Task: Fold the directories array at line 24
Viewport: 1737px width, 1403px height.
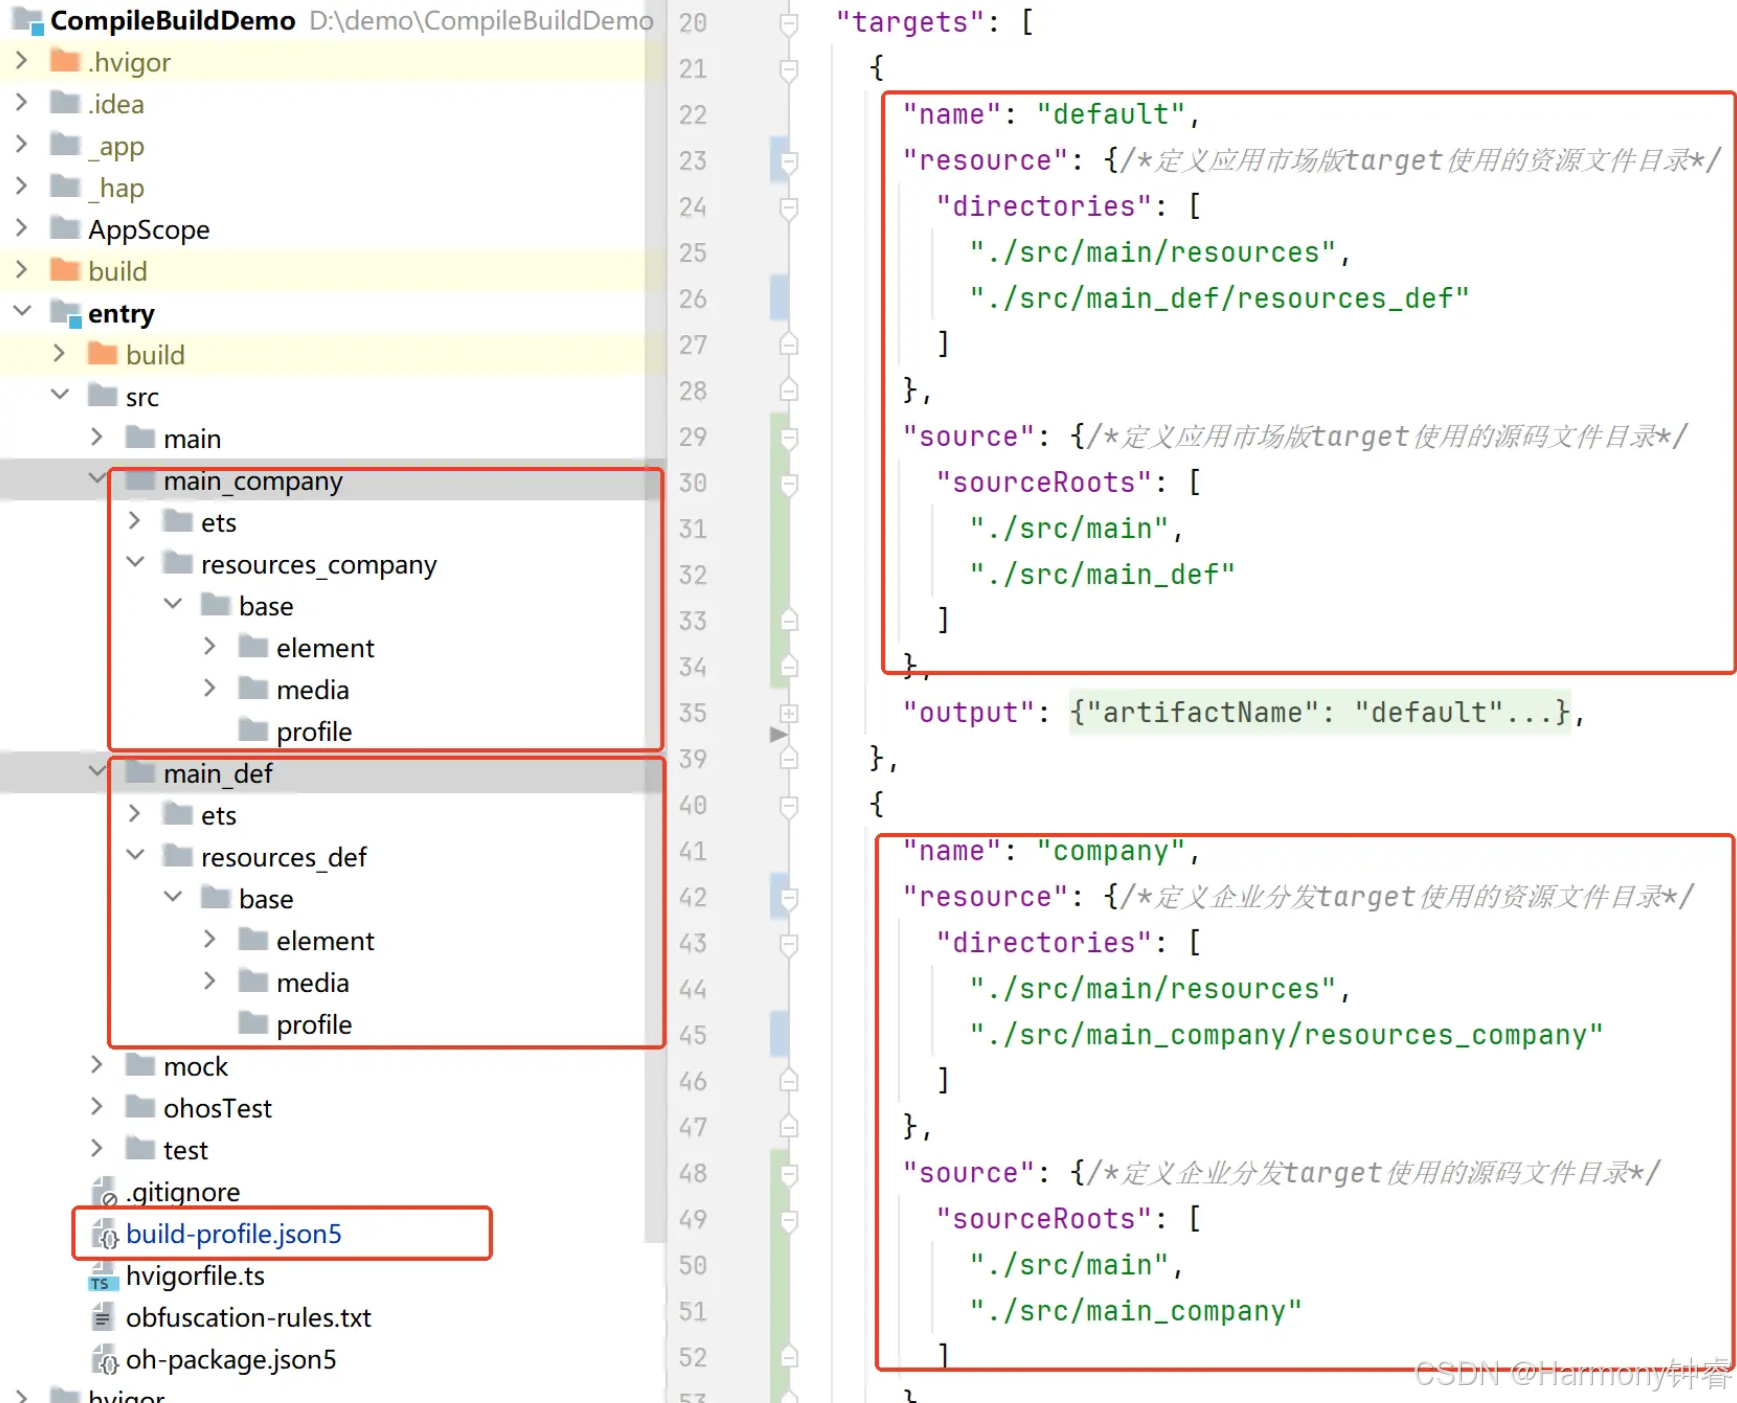Action: coord(788,207)
